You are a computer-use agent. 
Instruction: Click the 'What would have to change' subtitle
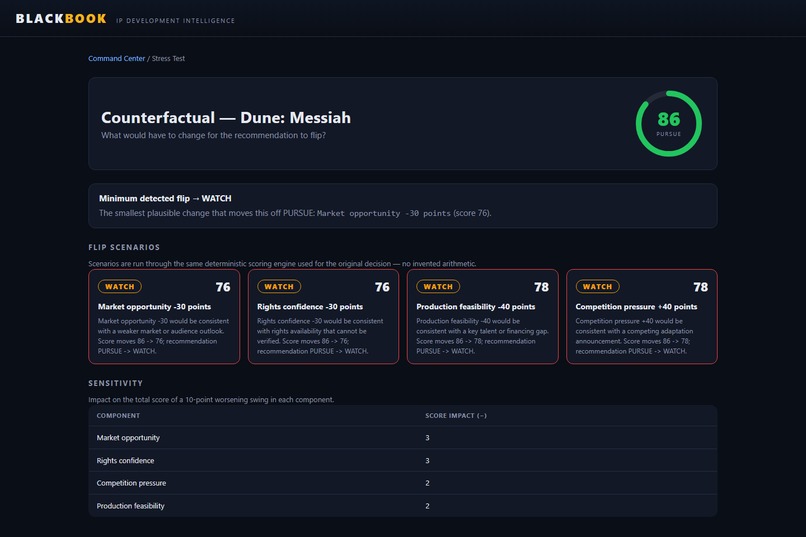(x=213, y=135)
